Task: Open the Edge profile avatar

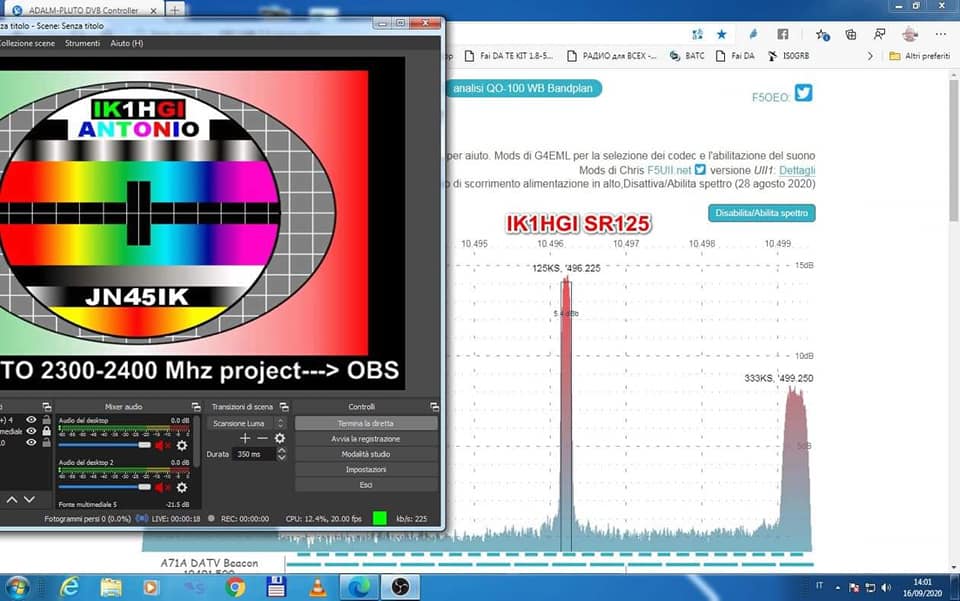Action: click(910, 34)
